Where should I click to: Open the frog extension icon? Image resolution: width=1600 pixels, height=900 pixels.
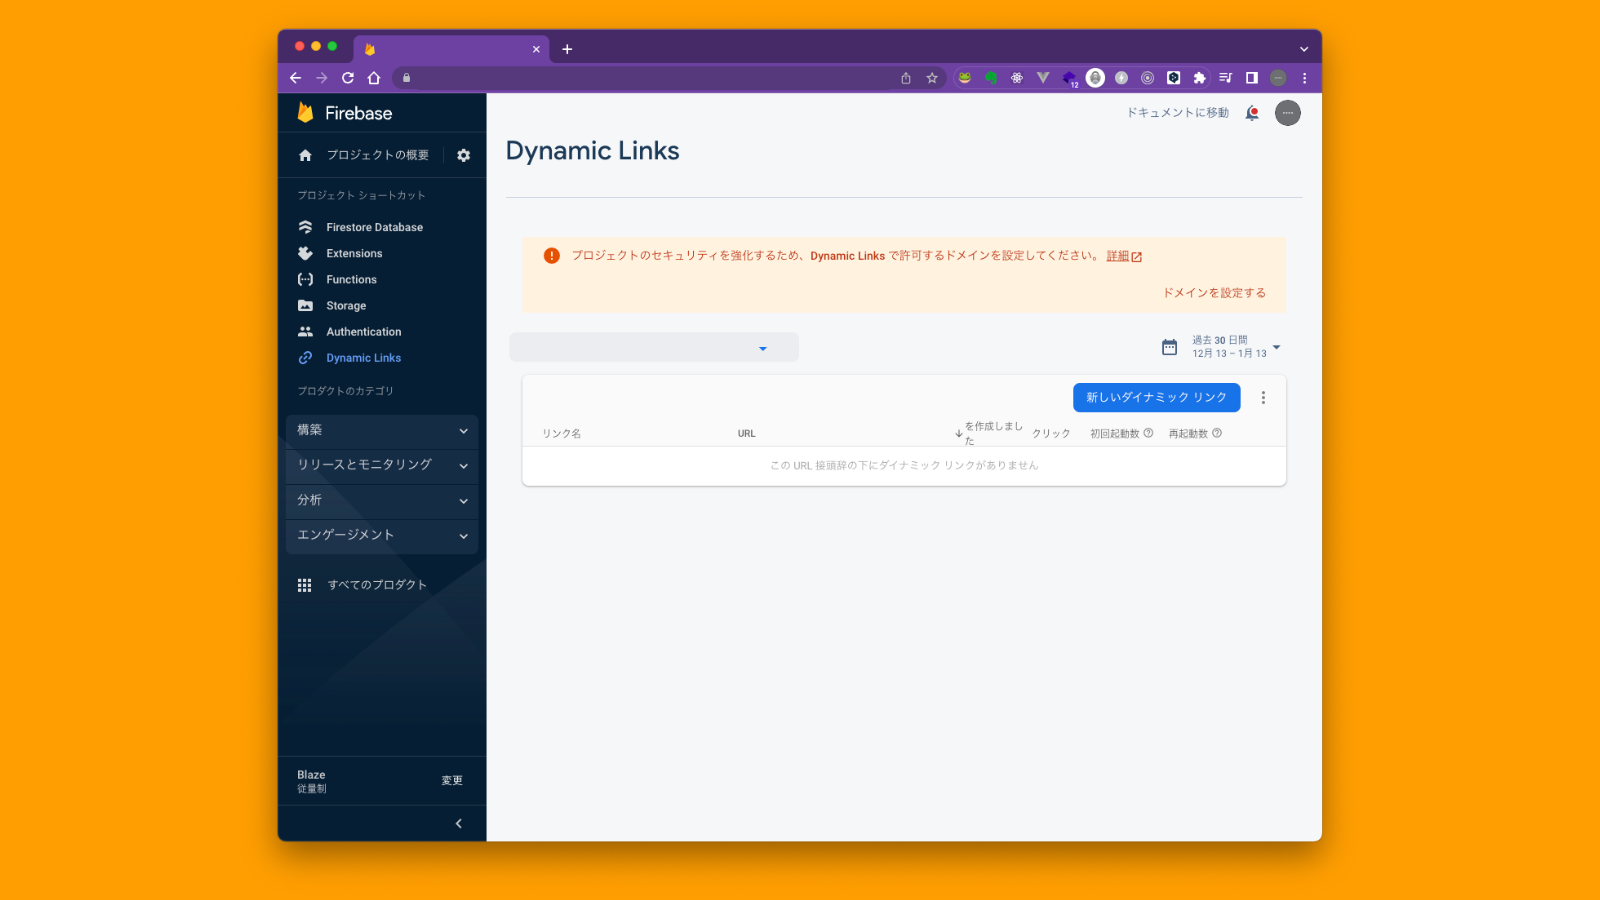coord(965,78)
